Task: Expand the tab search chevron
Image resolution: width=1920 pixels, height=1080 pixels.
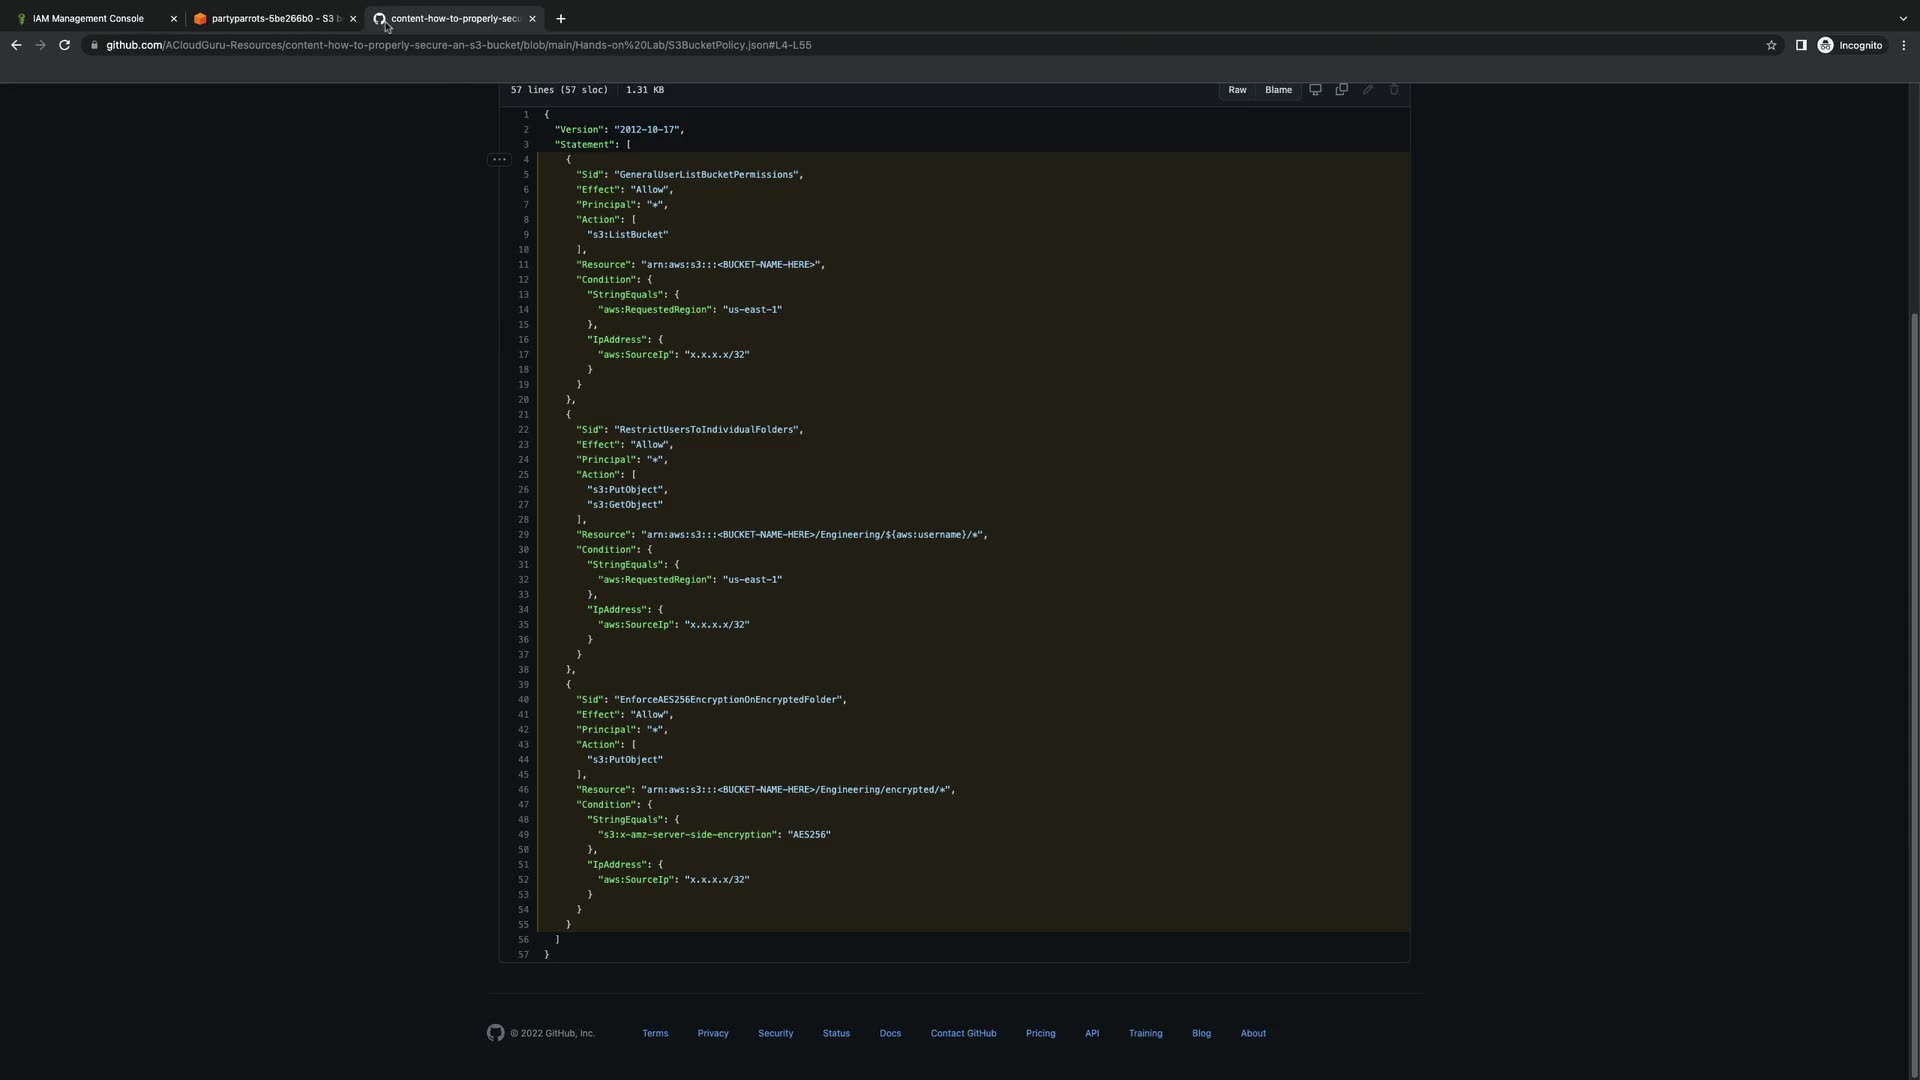Action: (1902, 18)
